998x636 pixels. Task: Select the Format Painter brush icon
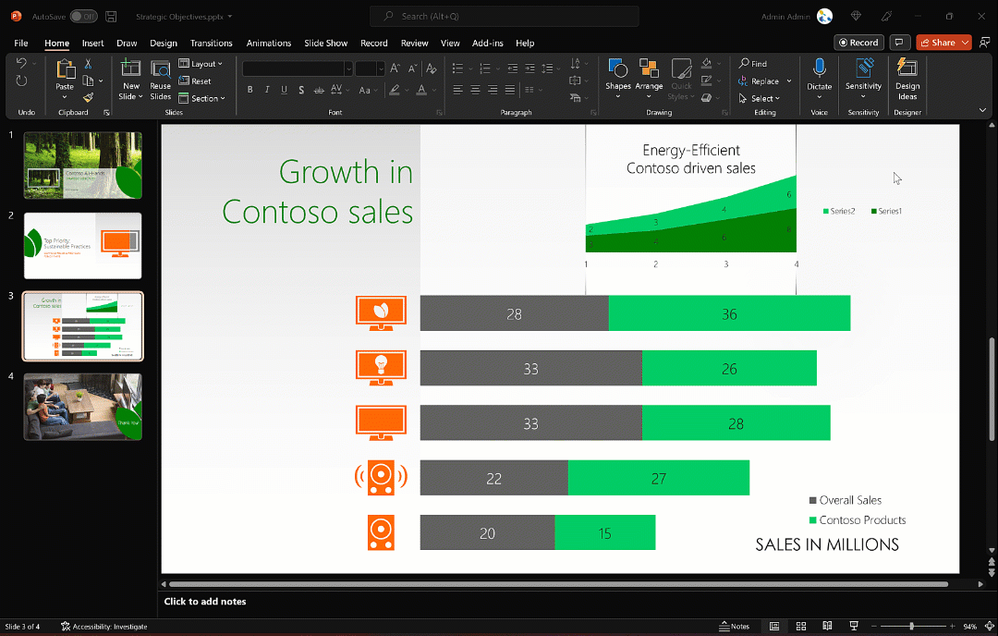pos(88,98)
